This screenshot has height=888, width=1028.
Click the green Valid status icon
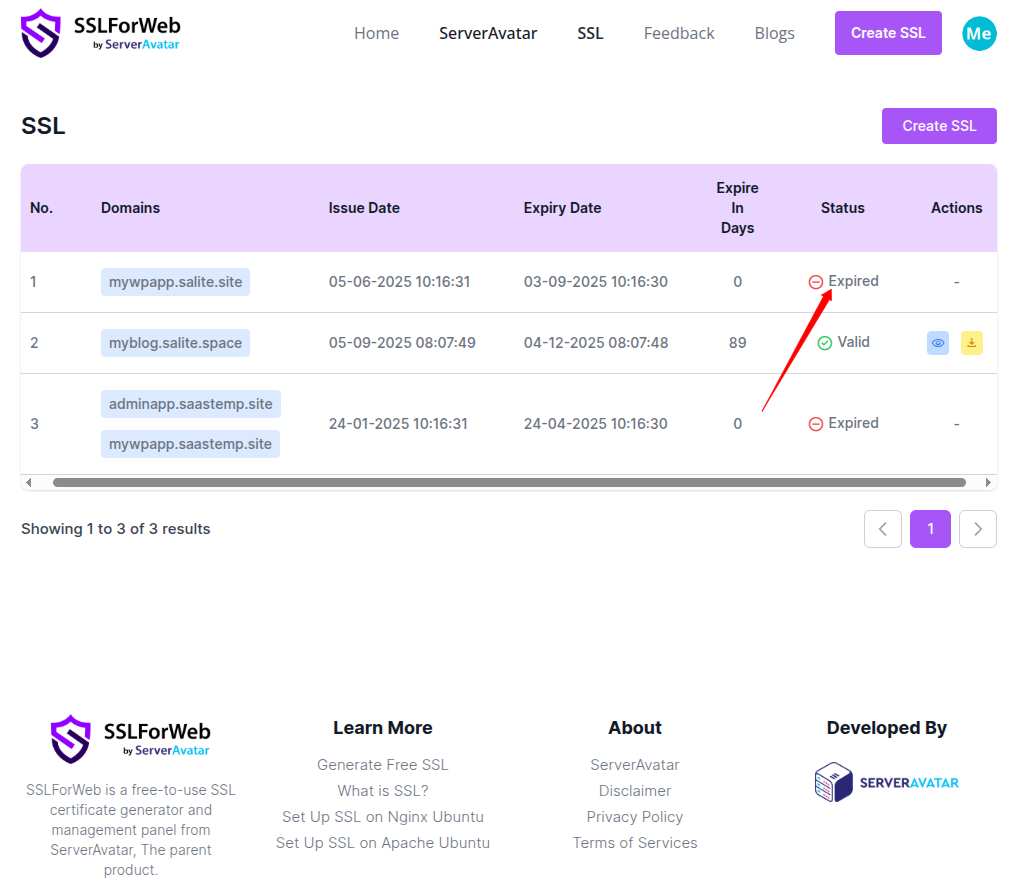[825, 342]
